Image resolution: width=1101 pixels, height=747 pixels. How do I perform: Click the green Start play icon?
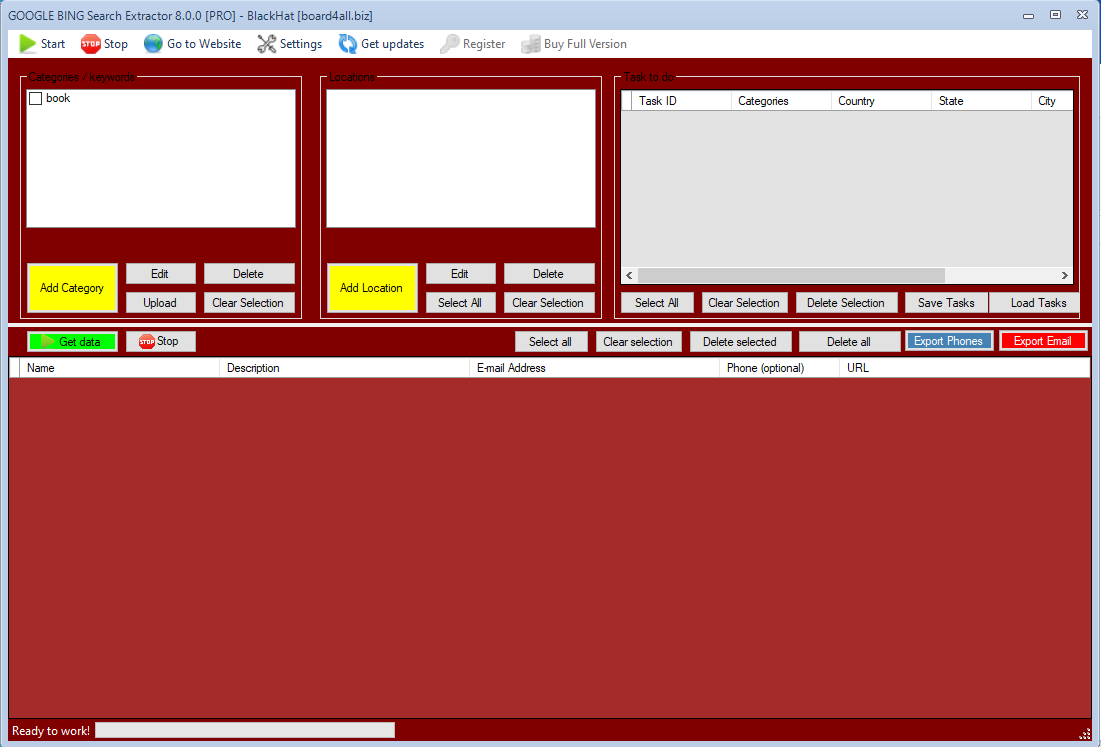(28, 44)
